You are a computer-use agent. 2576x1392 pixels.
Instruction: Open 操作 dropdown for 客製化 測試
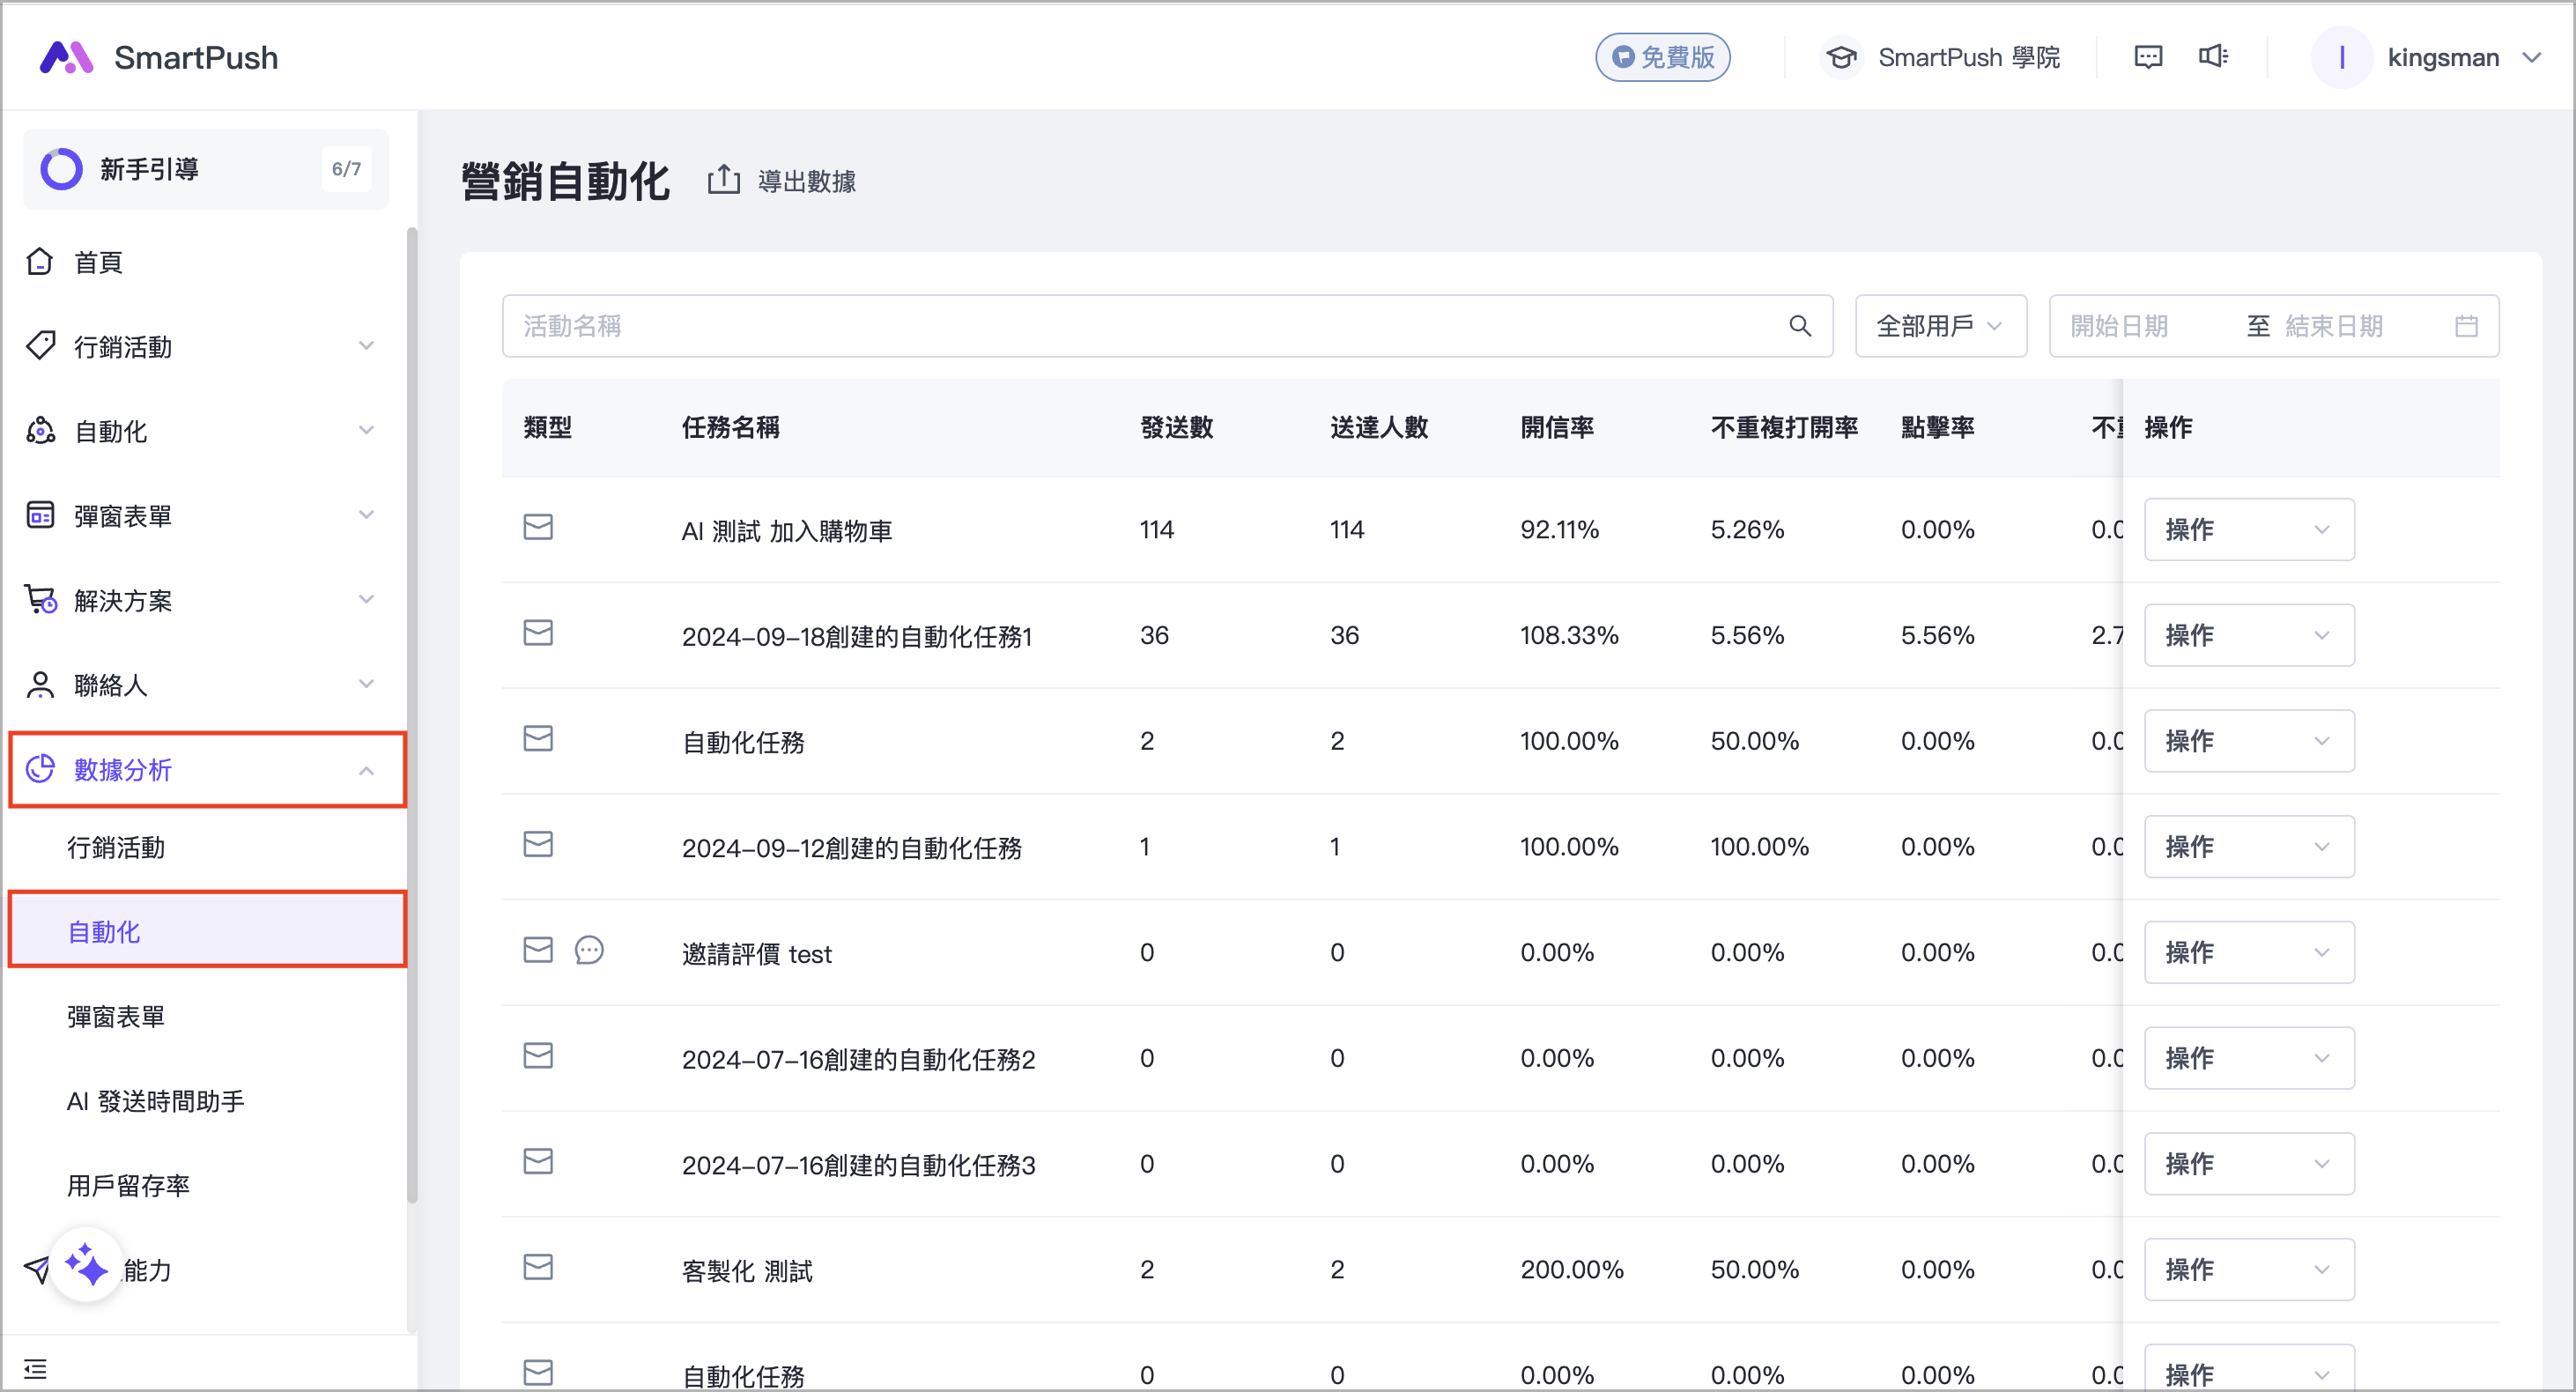(x=2248, y=1269)
